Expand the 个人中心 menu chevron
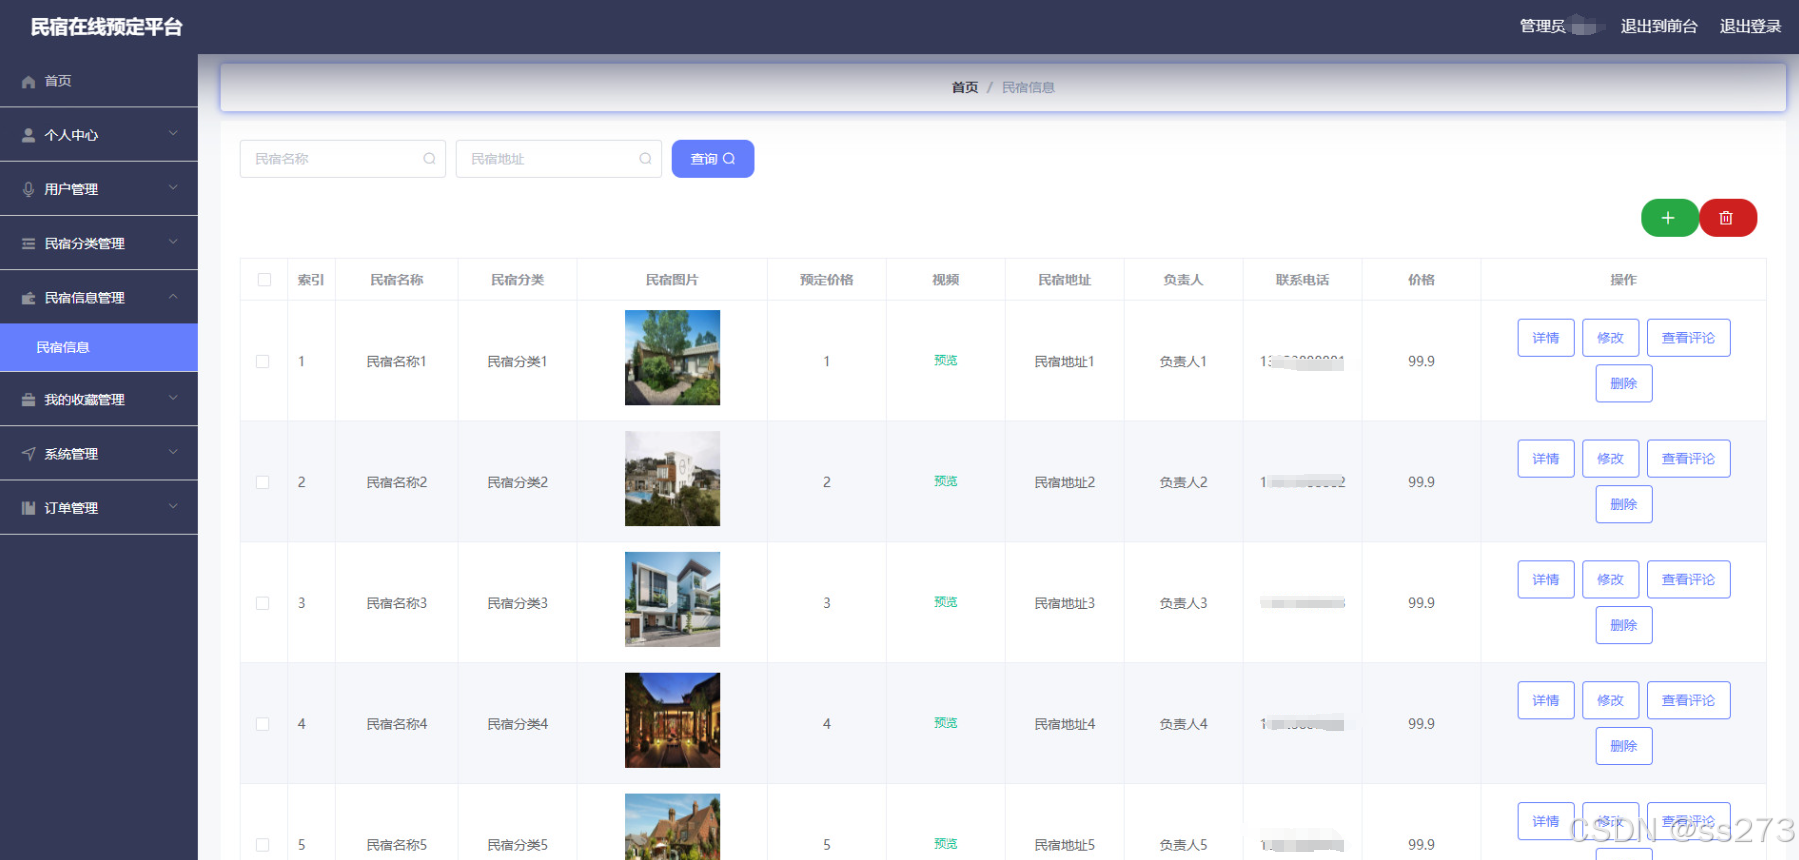This screenshot has height=860, width=1799. pos(173,134)
